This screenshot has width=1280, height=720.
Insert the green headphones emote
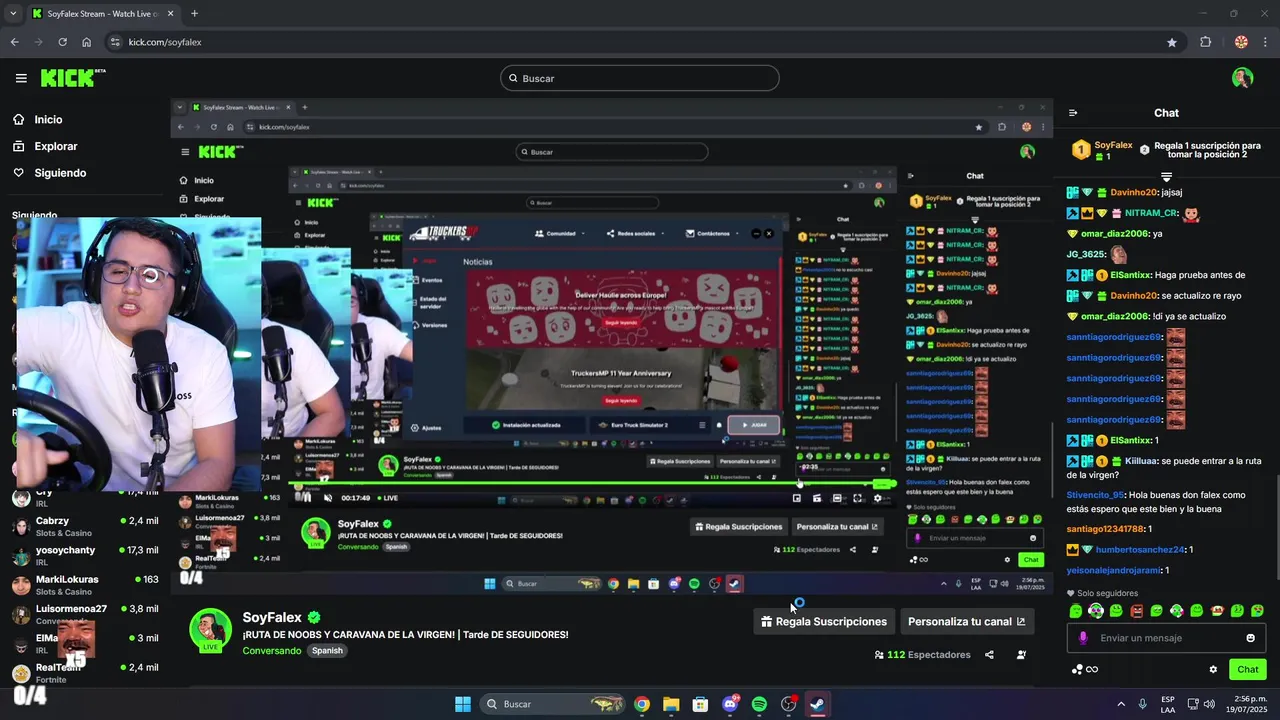coord(1096,610)
